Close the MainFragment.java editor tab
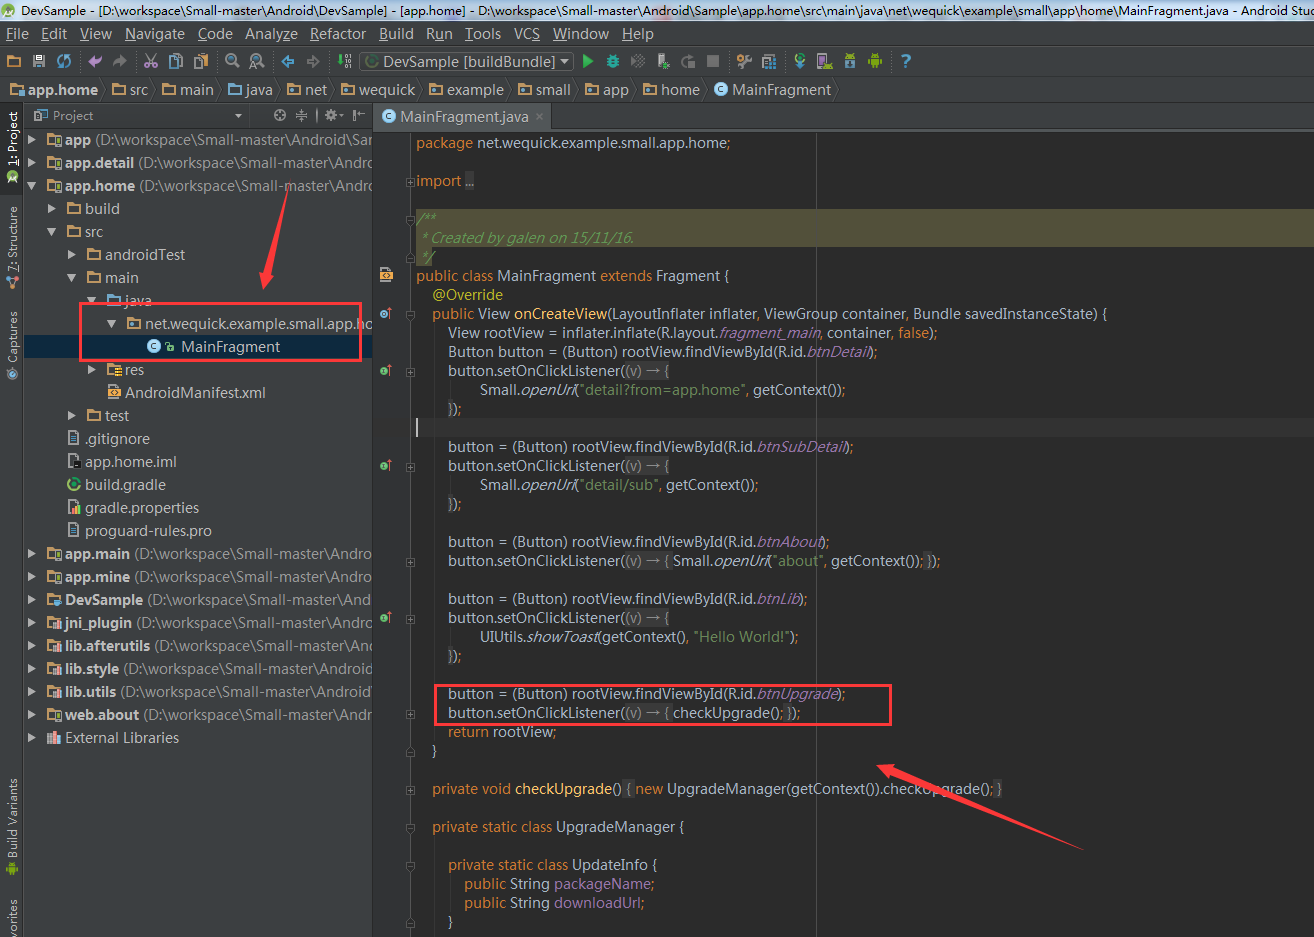1314x937 pixels. click(x=540, y=117)
